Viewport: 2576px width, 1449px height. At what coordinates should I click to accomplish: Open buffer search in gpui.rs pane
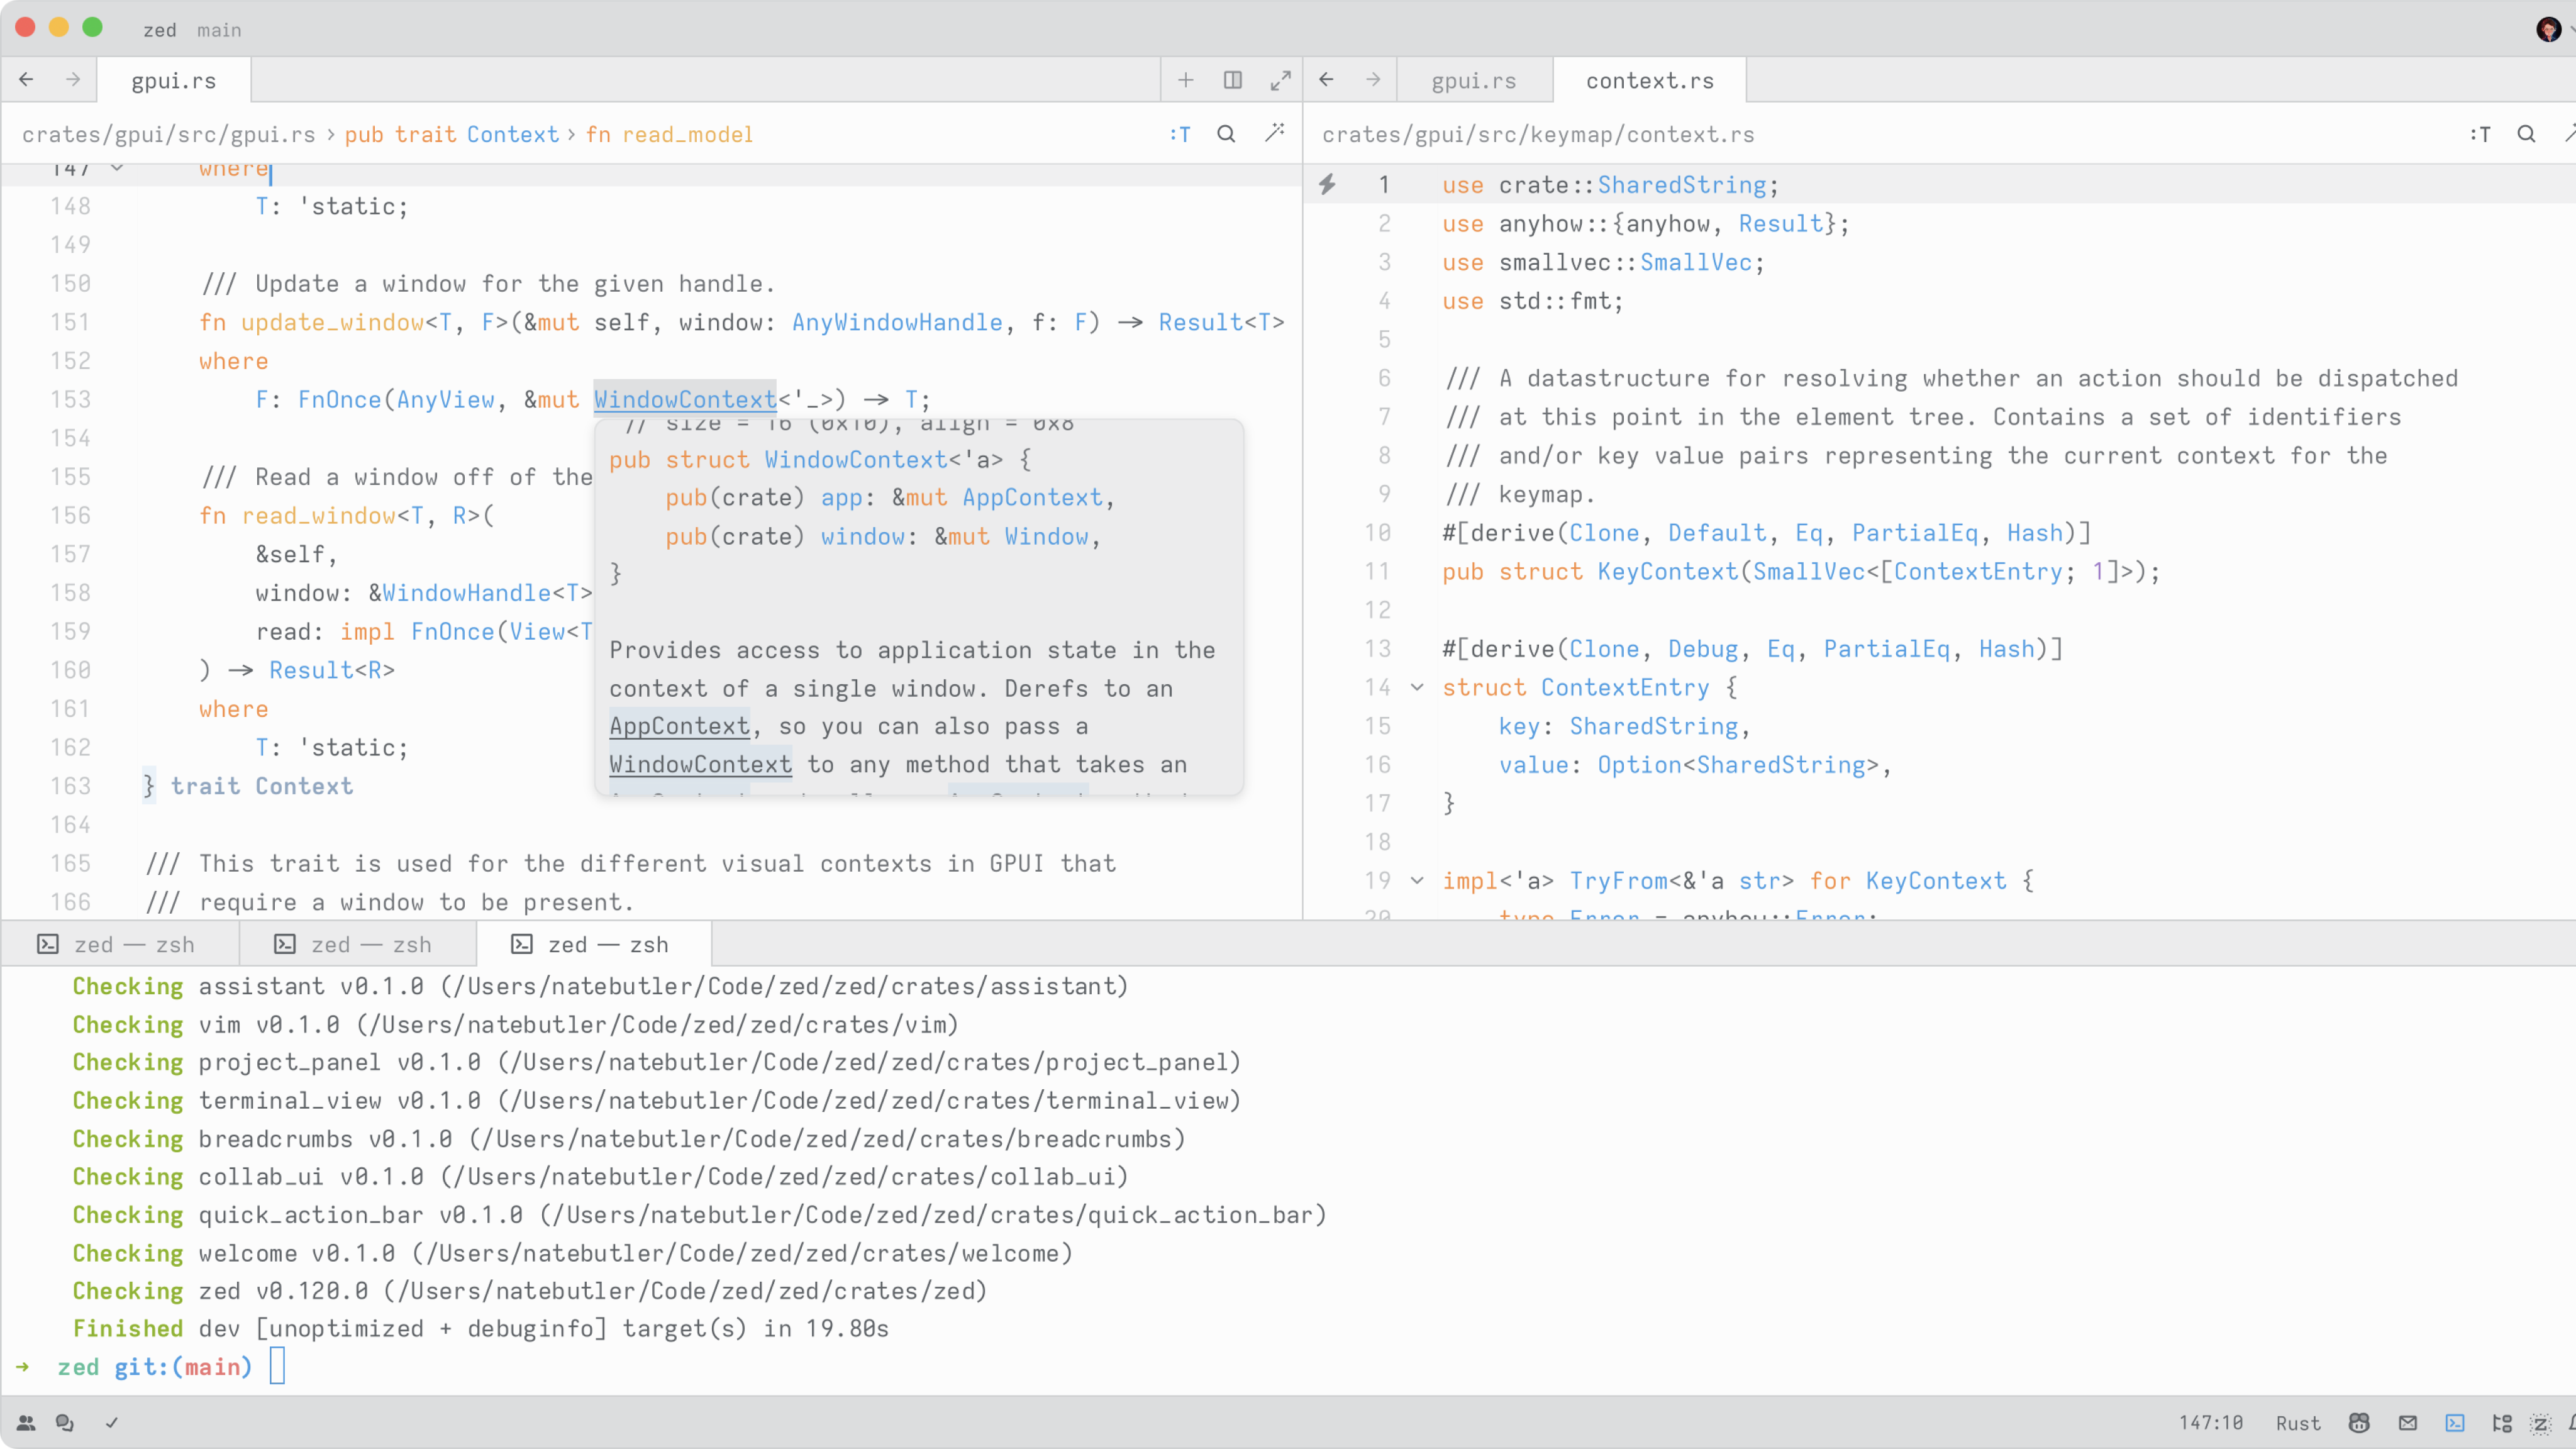coord(1226,134)
